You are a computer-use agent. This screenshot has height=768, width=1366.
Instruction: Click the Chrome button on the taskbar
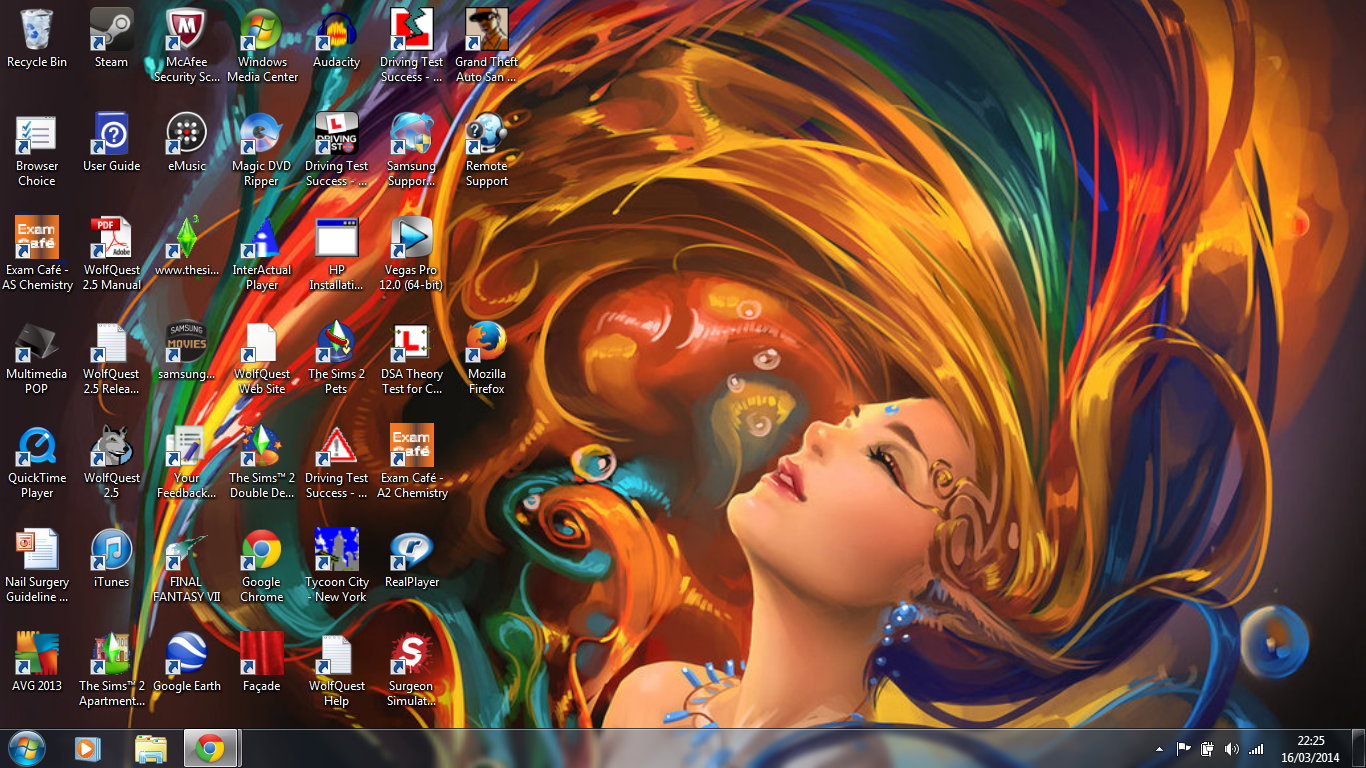(x=210, y=748)
